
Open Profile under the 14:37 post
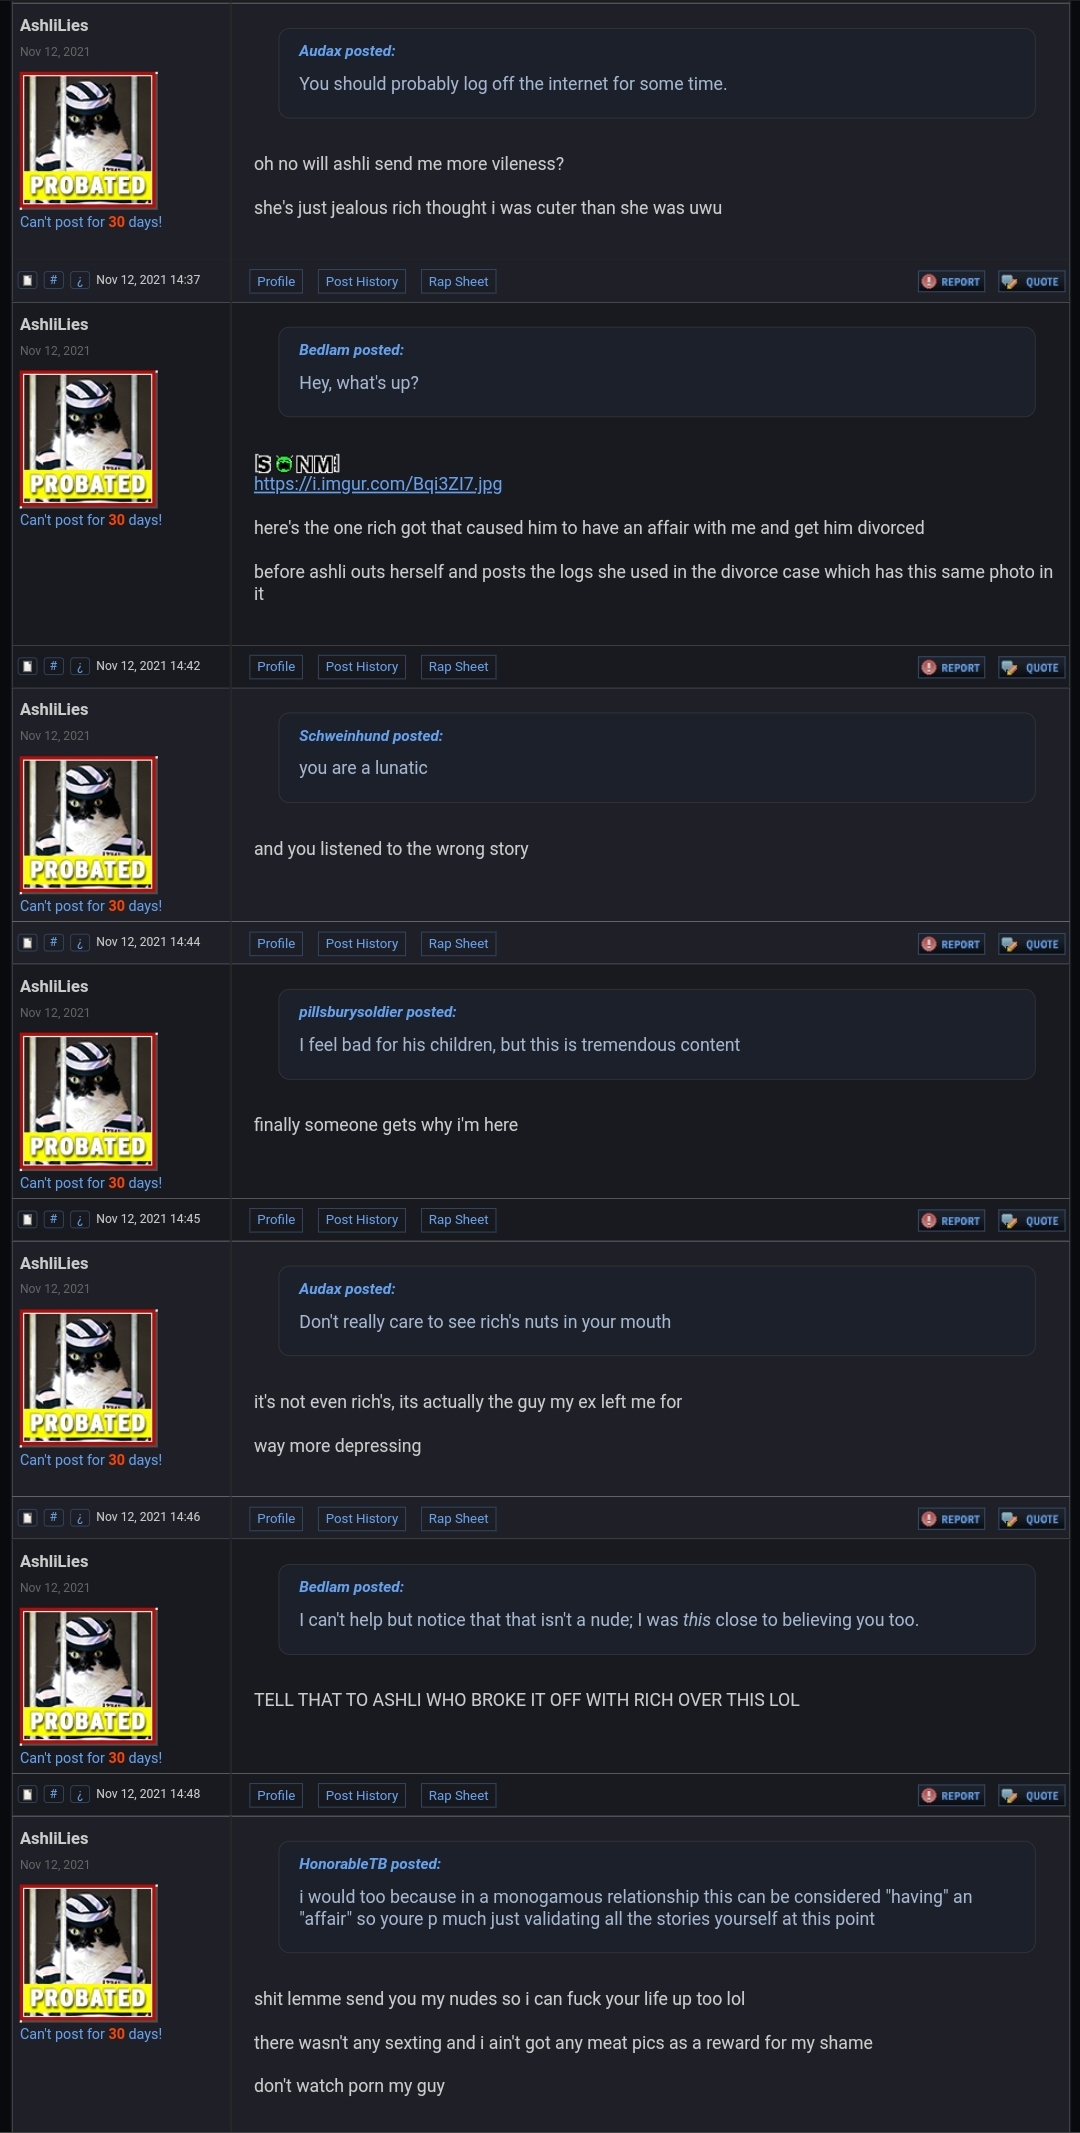coord(276,281)
